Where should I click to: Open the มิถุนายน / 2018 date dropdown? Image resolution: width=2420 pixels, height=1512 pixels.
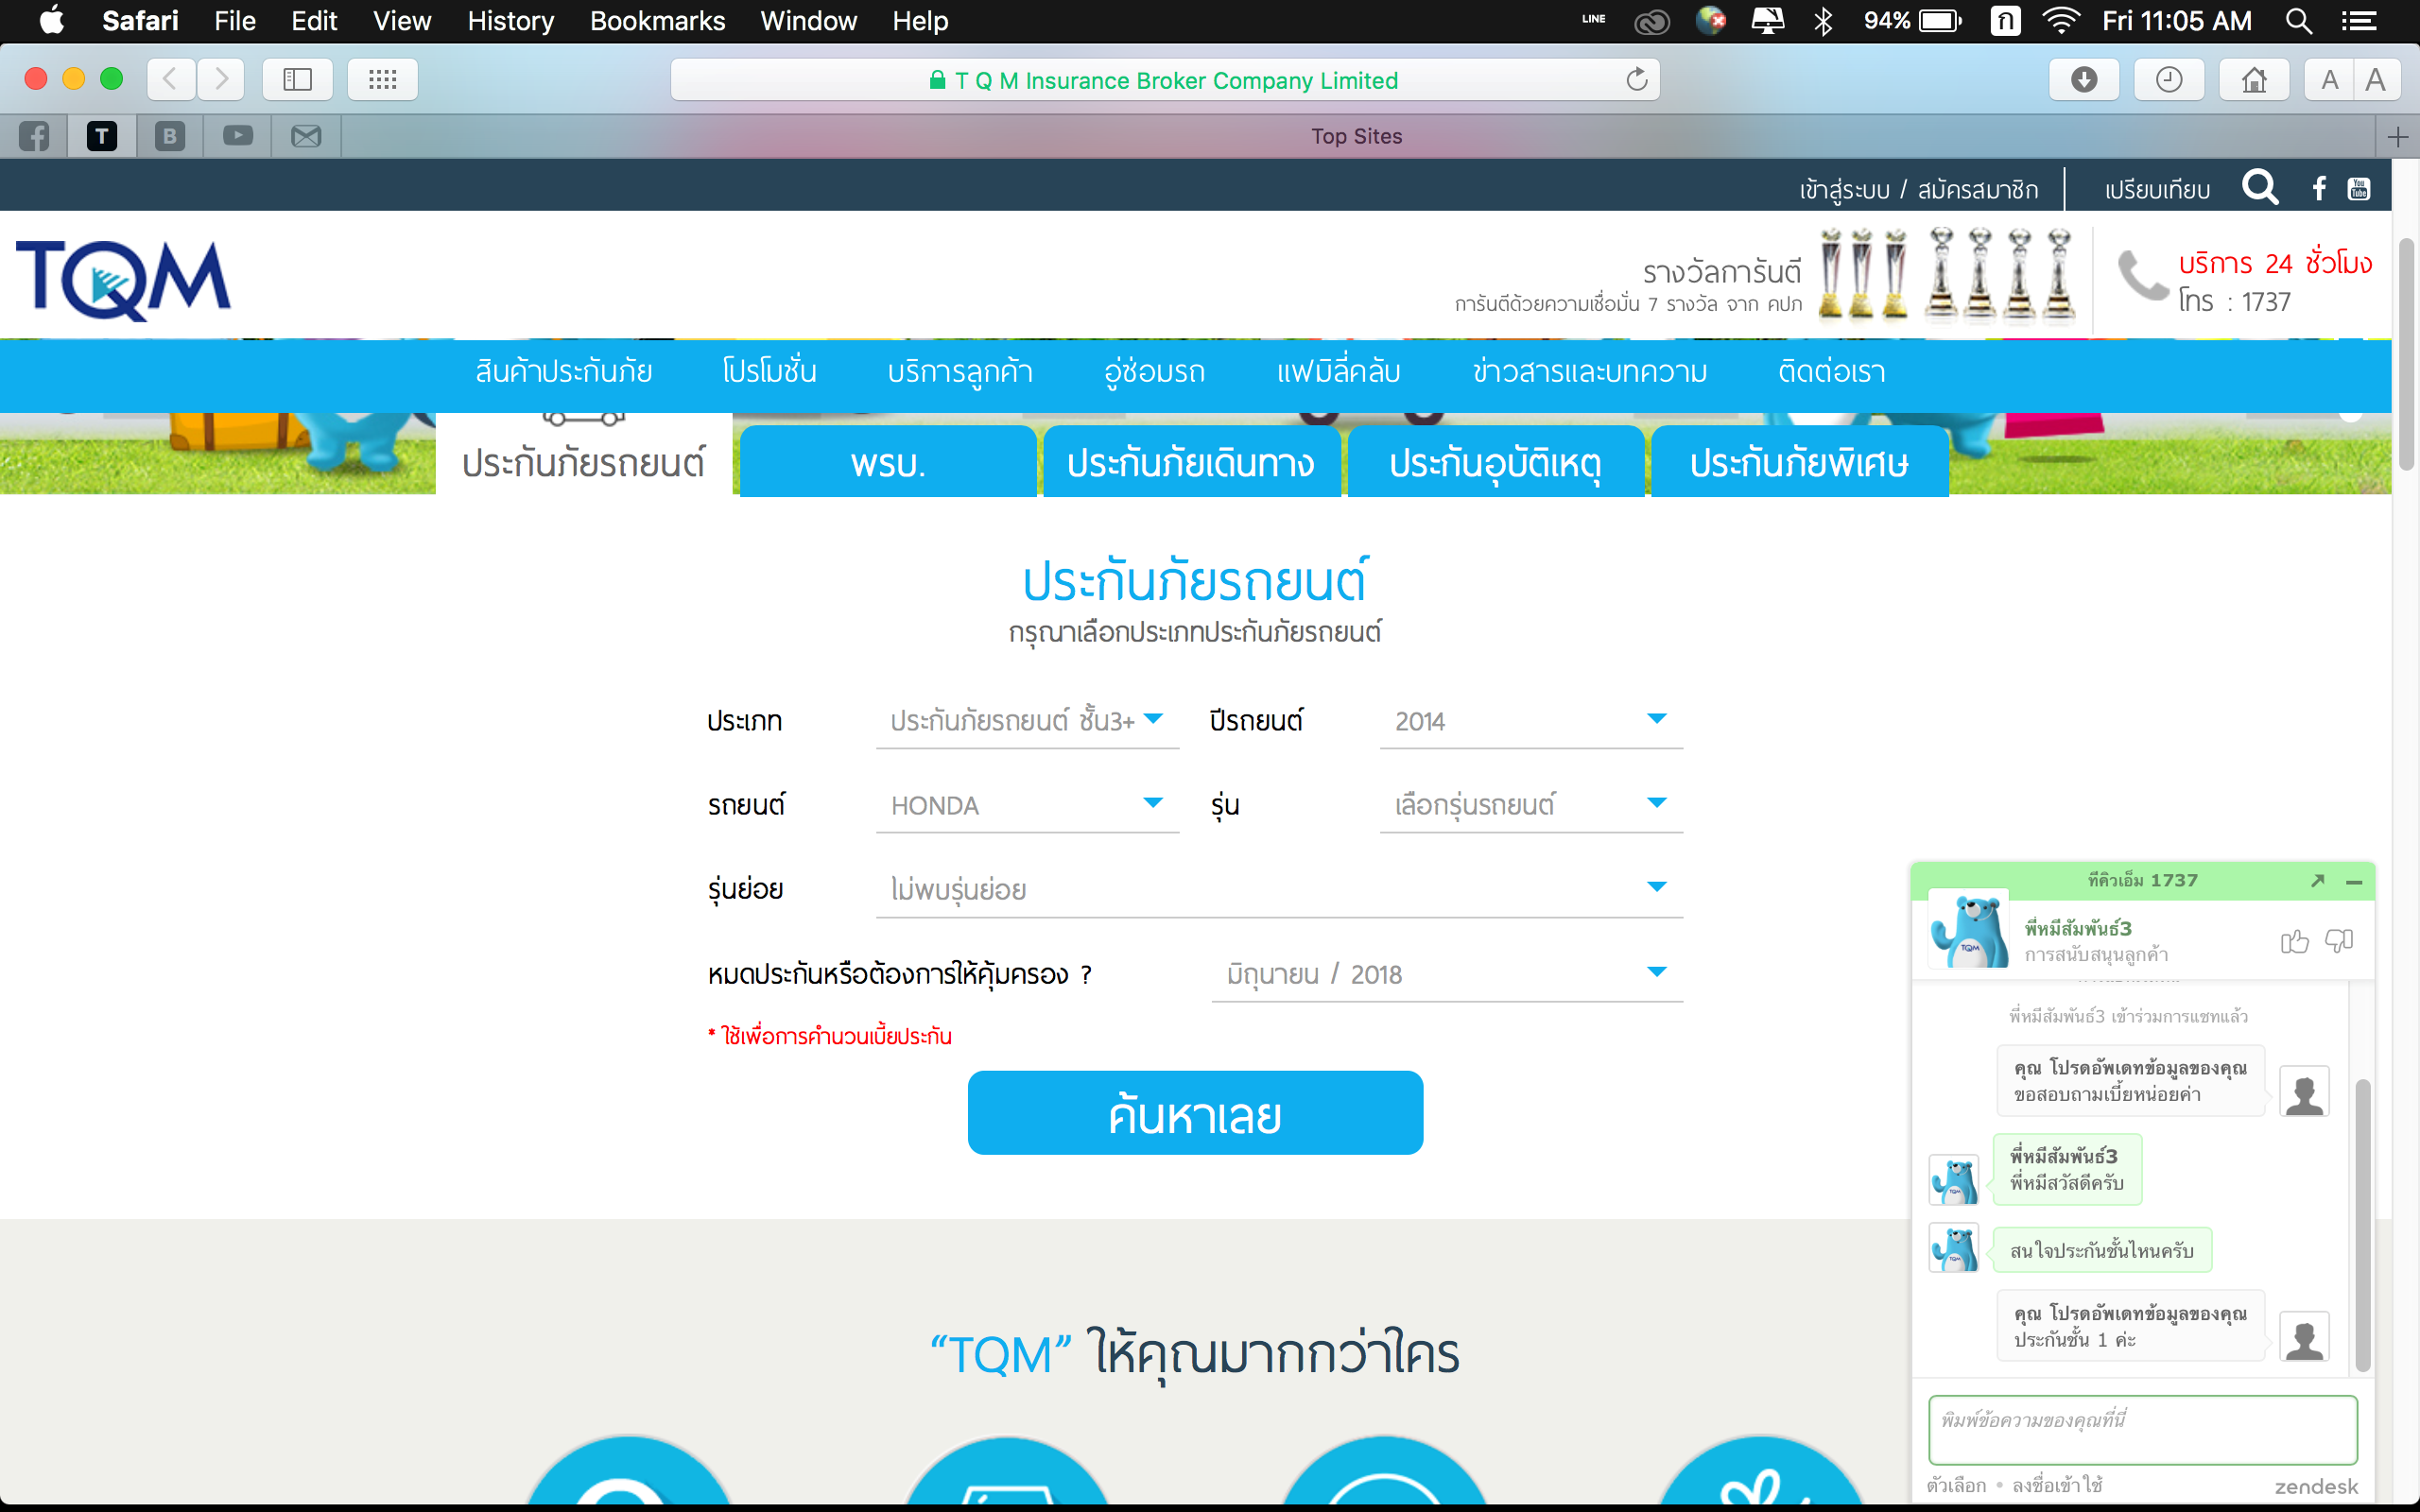(x=1447, y=973)
